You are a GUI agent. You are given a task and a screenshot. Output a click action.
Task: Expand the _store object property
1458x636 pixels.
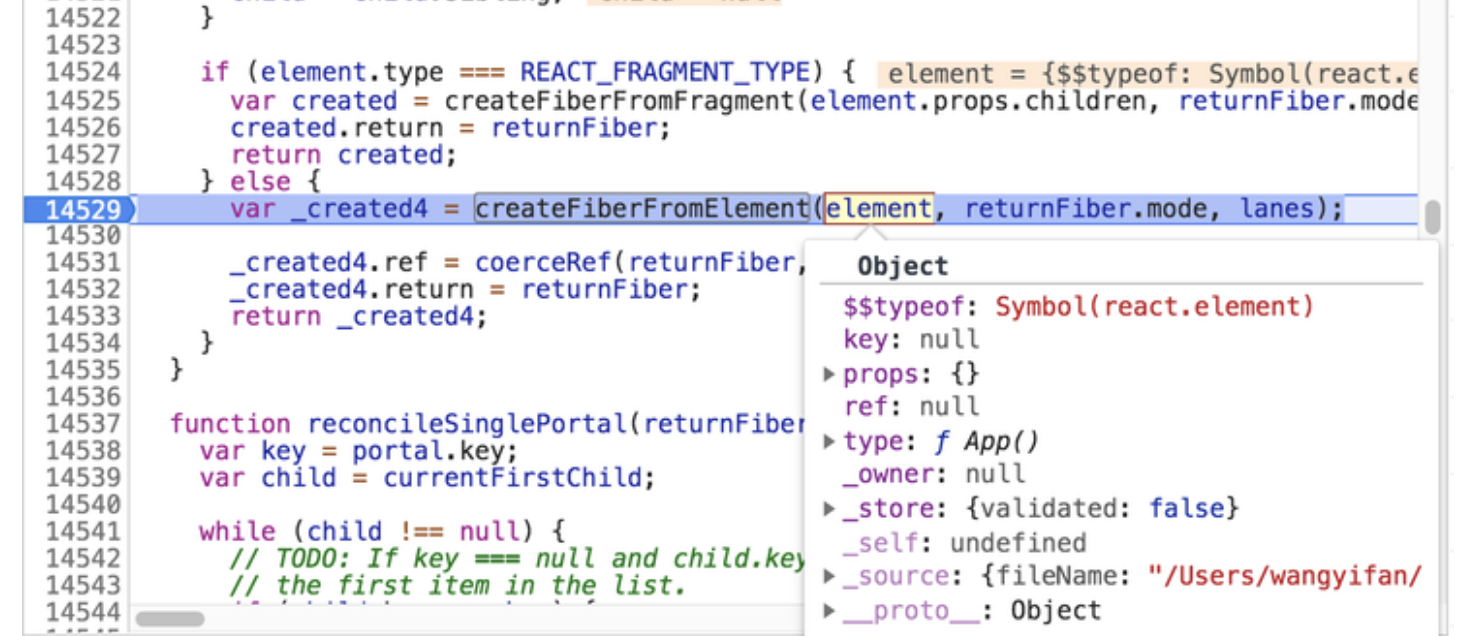828,509
